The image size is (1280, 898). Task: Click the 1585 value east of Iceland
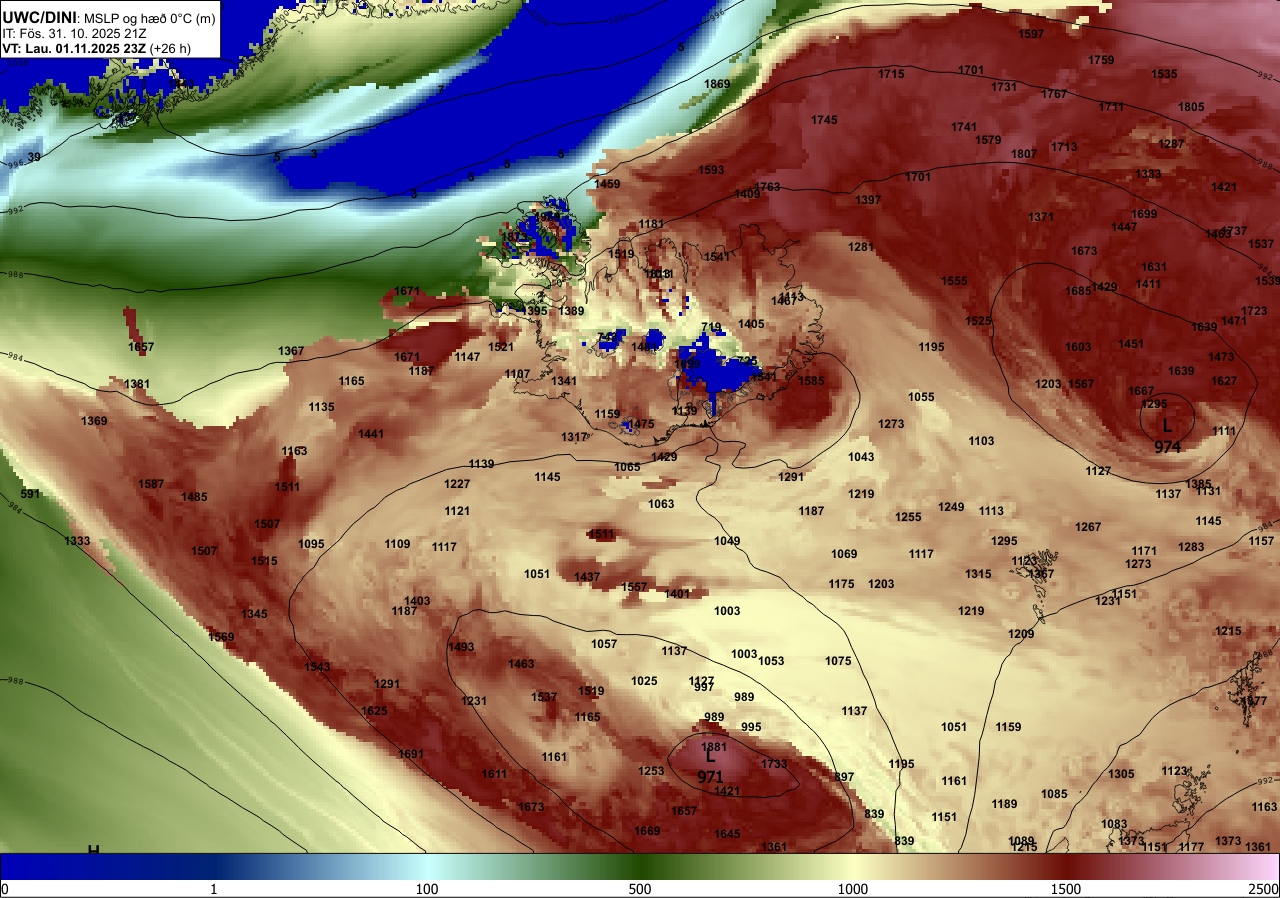pos(811,381)
